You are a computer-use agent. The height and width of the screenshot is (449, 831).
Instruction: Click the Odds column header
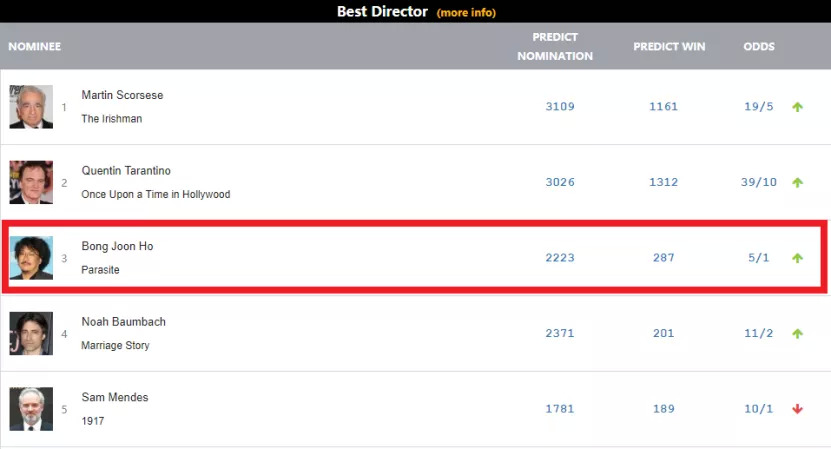[759, 47]
